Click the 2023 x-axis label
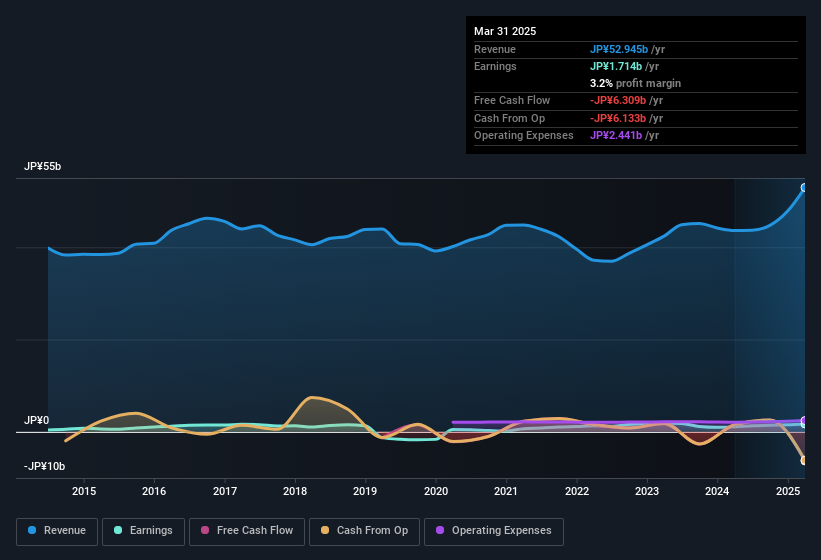 [647, 491]
